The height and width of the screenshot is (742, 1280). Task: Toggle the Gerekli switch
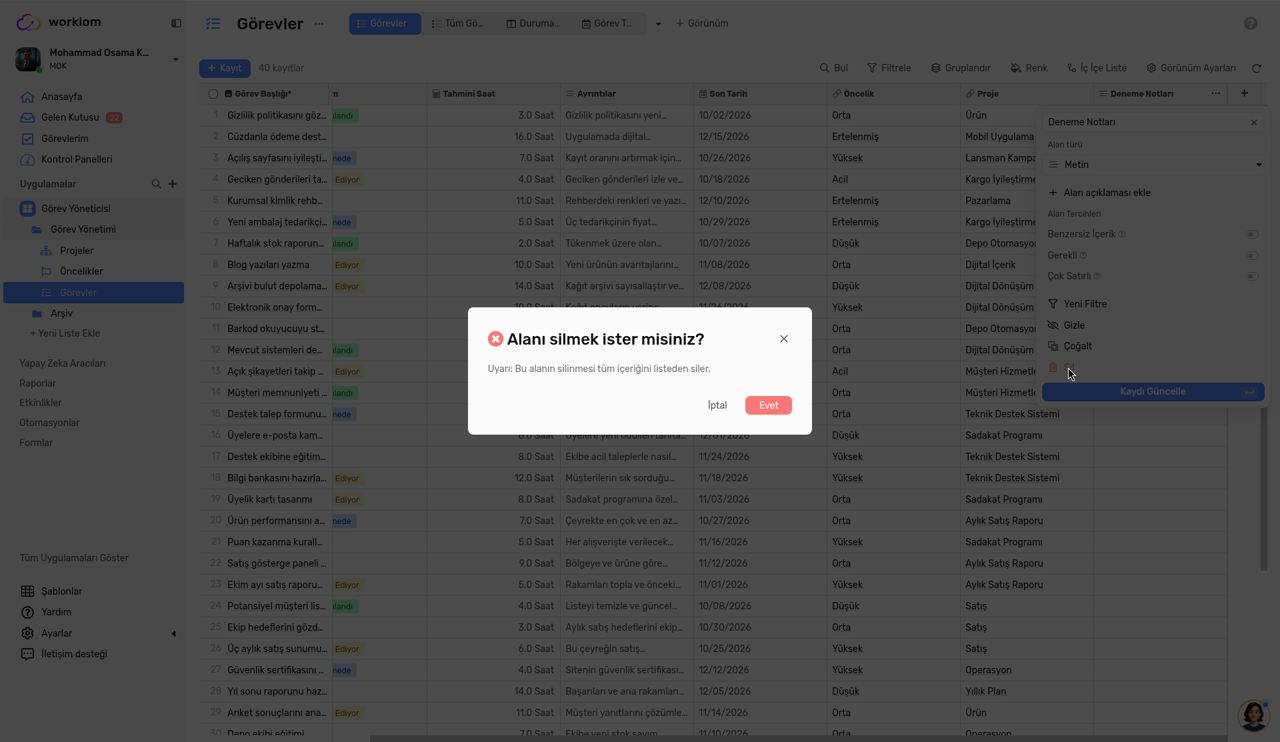(1252, 256)
